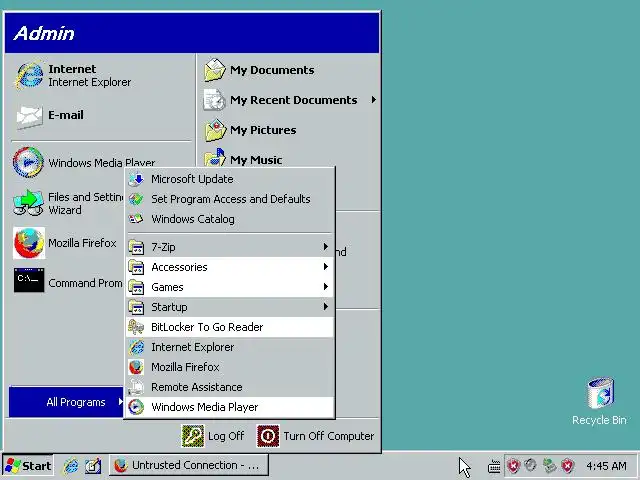Open Files and Settings Transfer Wizard
Image resolution: width=640 pixels, height=480 pixels.
click(69, 203)
